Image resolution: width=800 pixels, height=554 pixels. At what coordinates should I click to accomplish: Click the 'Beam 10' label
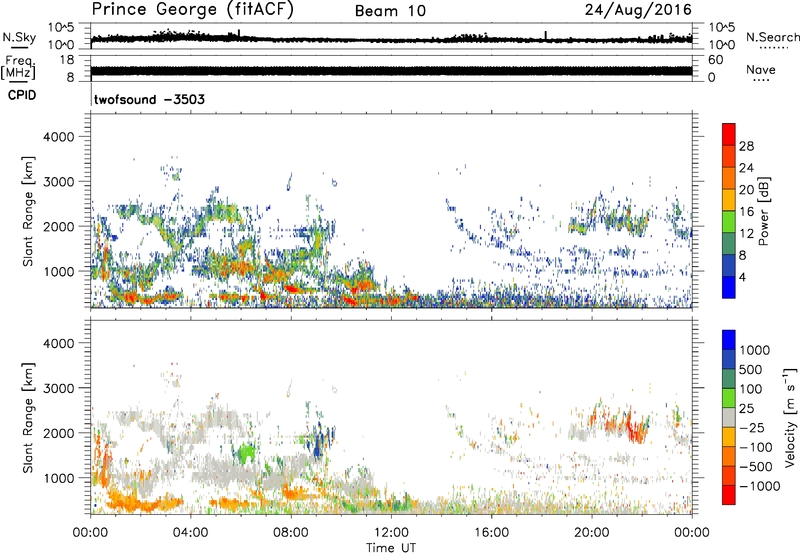click(x=390, y=11)
